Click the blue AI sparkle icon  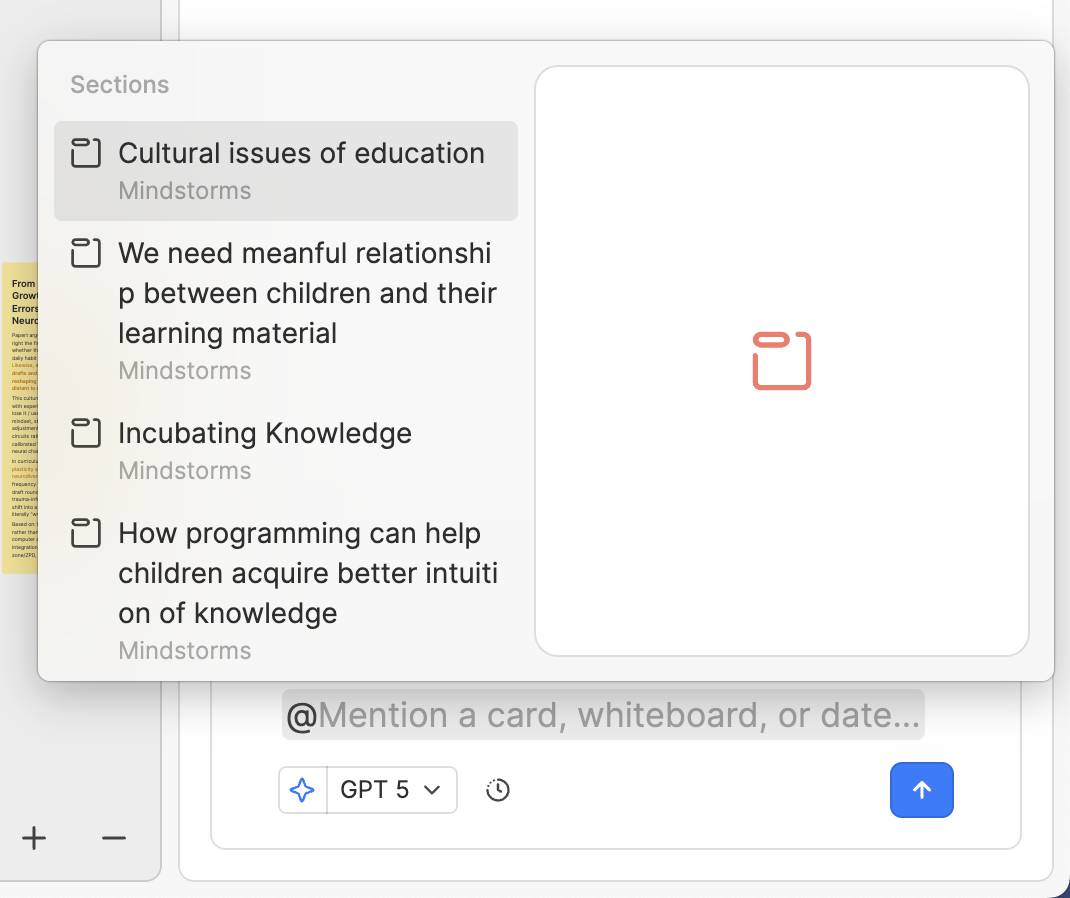[x=302, y=790]
